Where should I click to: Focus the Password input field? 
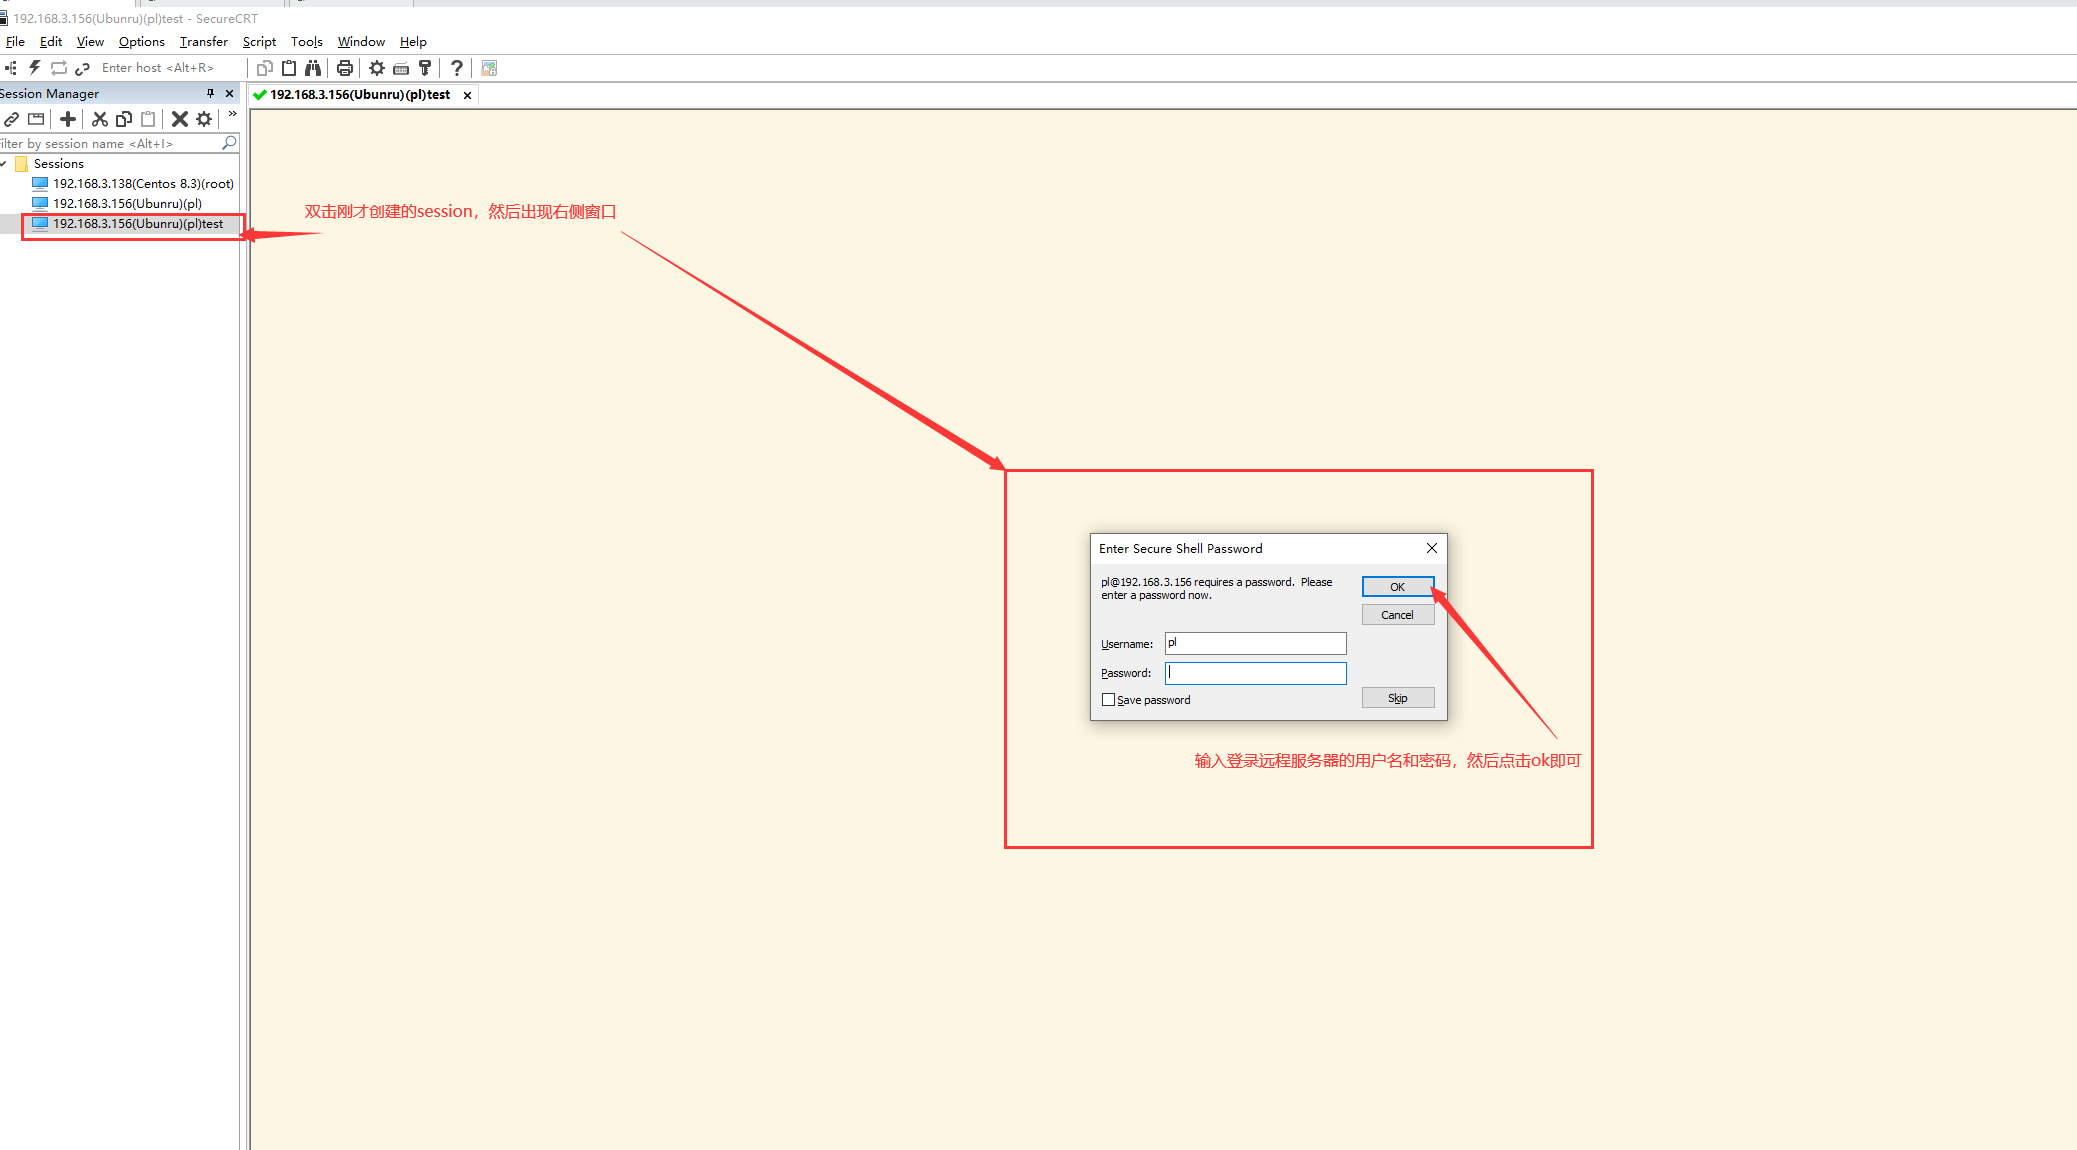(x=1255, y=673)
